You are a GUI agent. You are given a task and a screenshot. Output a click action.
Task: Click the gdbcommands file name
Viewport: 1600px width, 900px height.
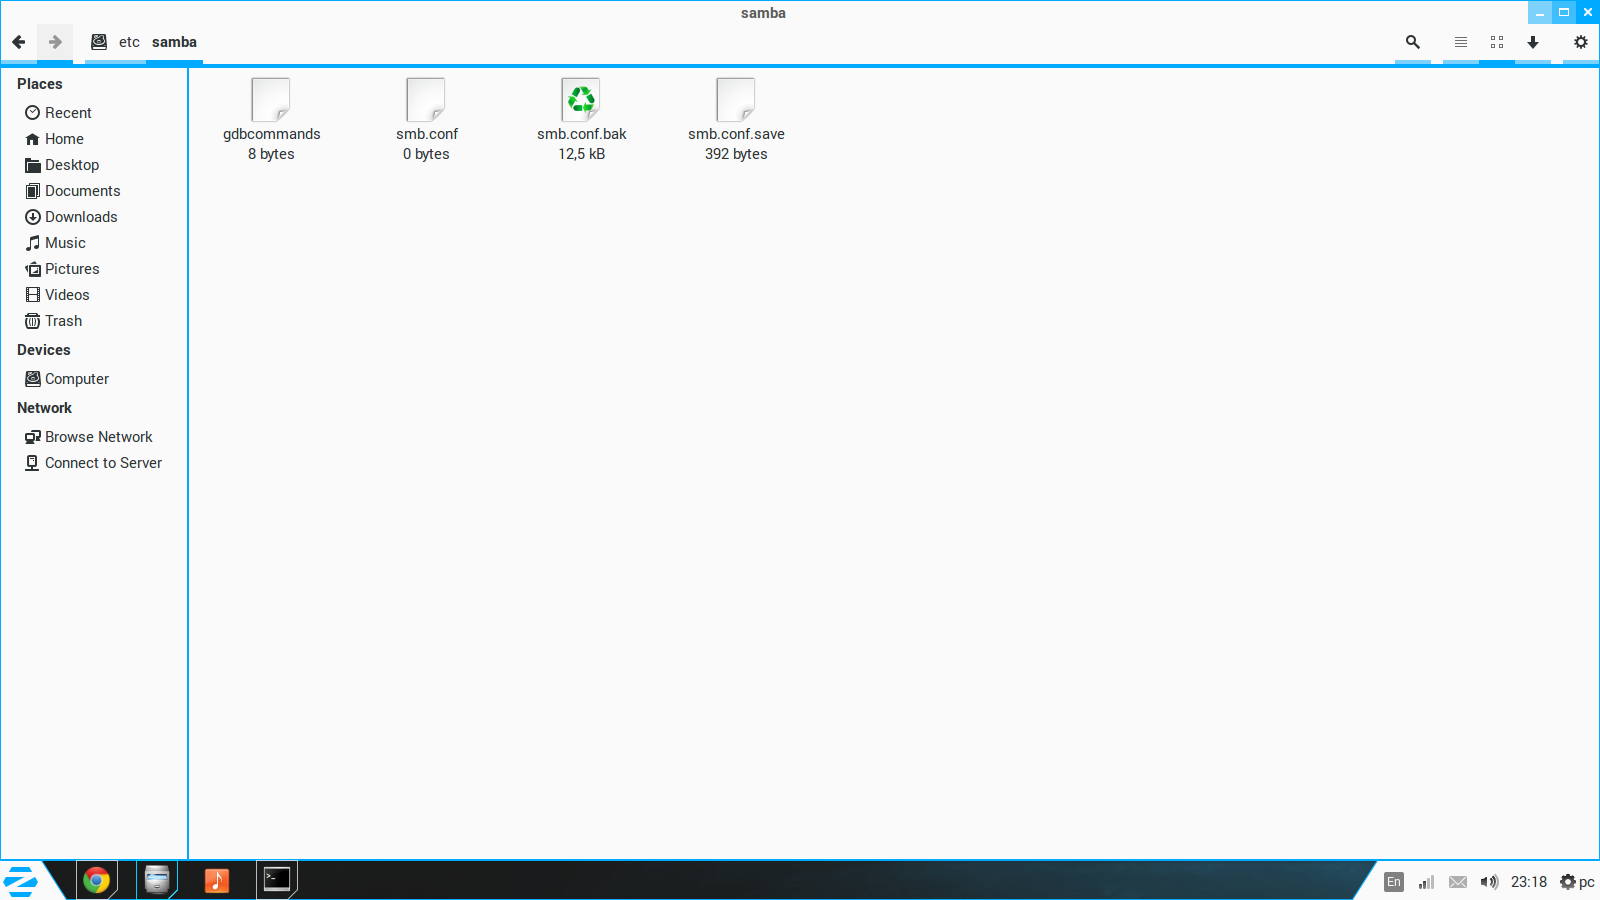pyautogui.click(x=272, y=134)
